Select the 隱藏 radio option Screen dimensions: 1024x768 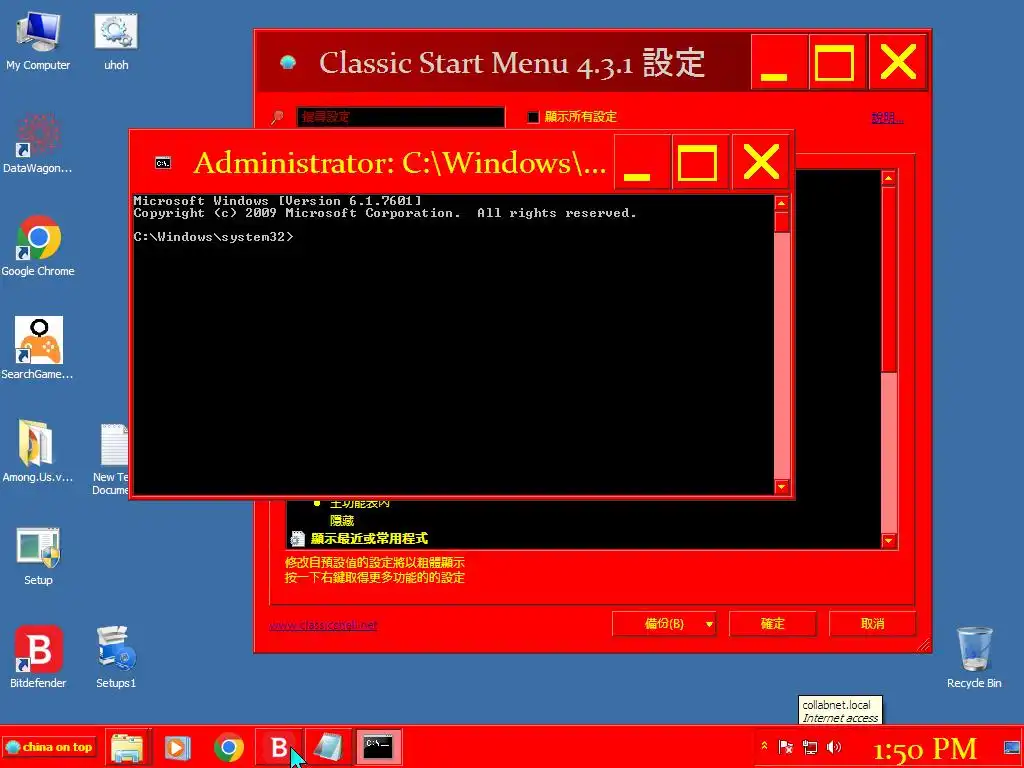click(x=342, y=520)
